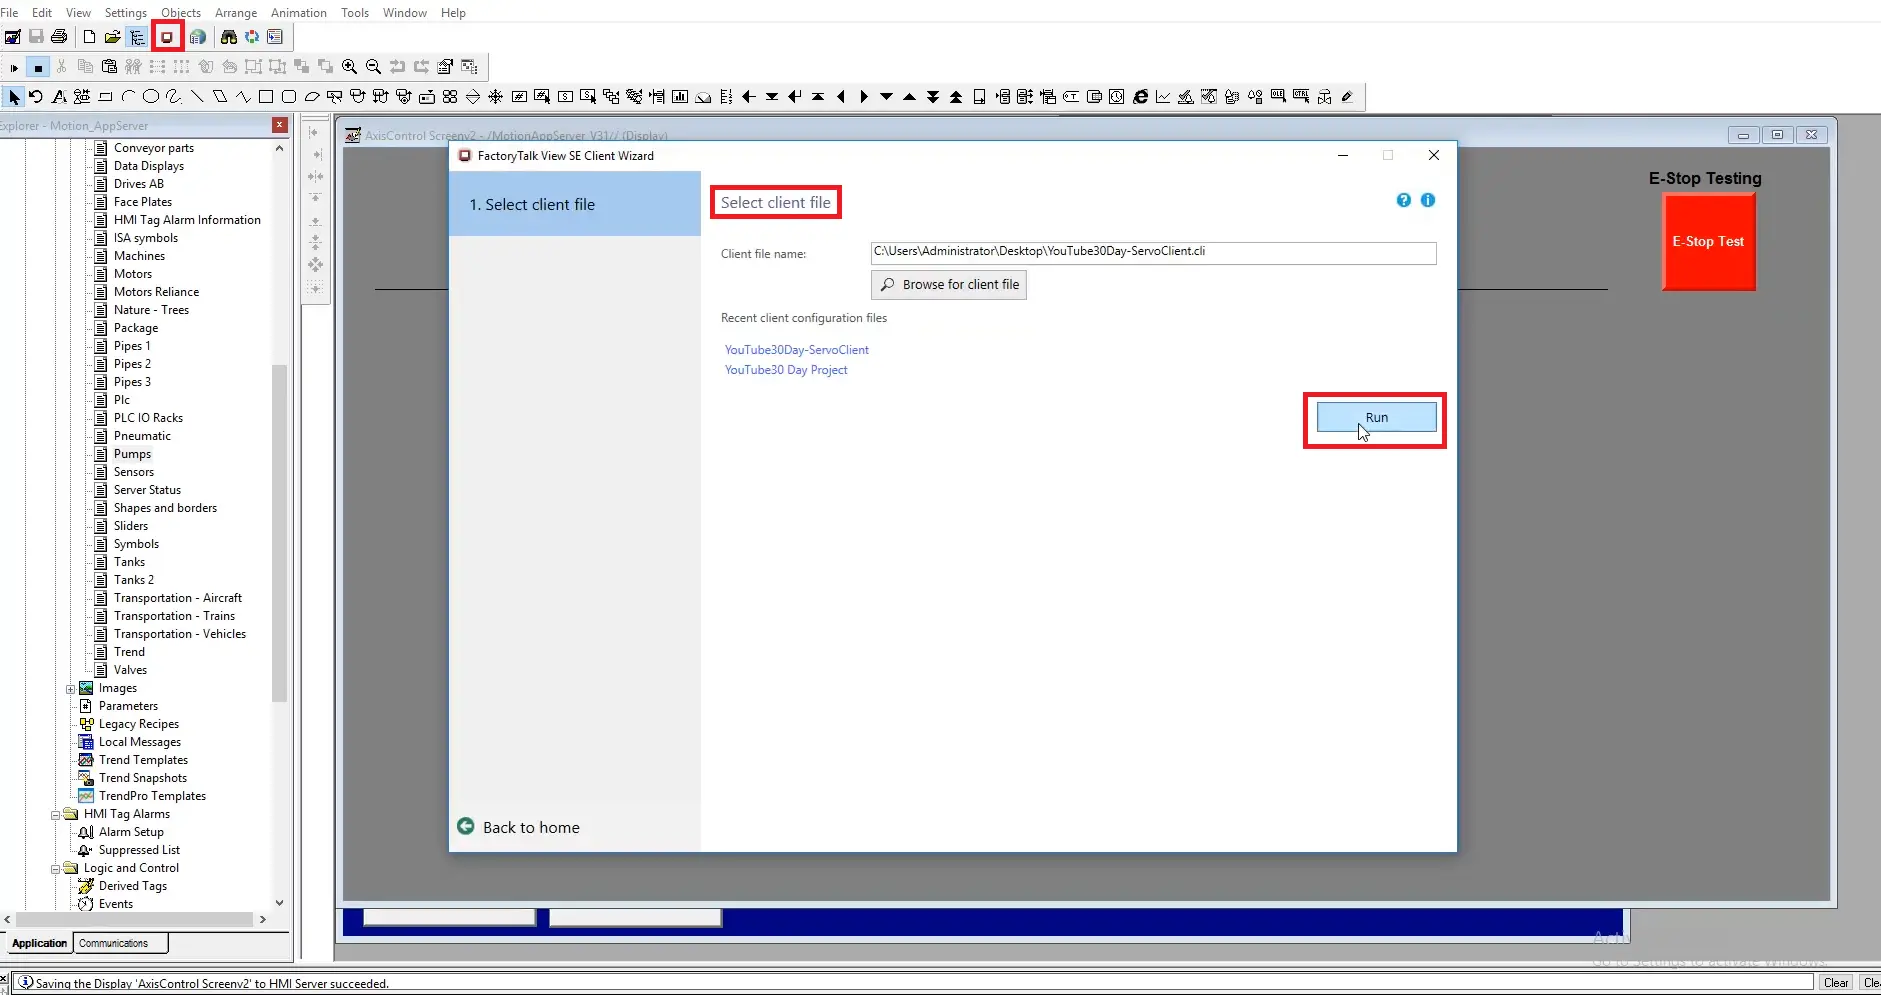Click the red E-Stop Test button

tap(1708, 242)
